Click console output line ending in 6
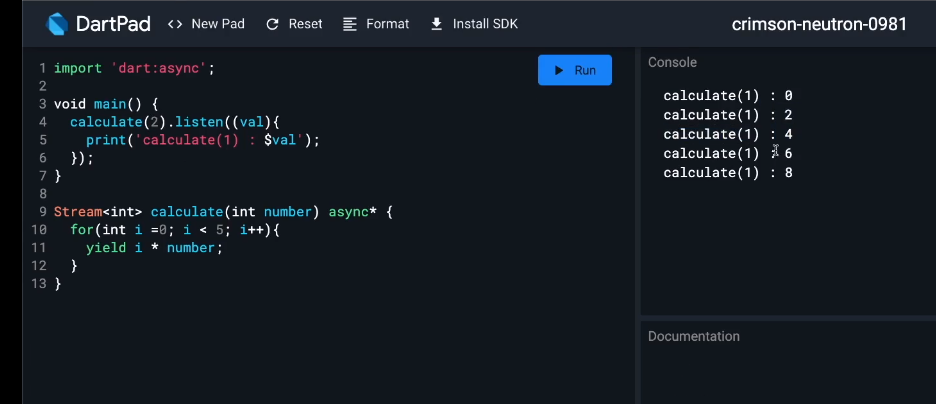The width and height of the screenshot is (936, 404). [x=728, y=153]
